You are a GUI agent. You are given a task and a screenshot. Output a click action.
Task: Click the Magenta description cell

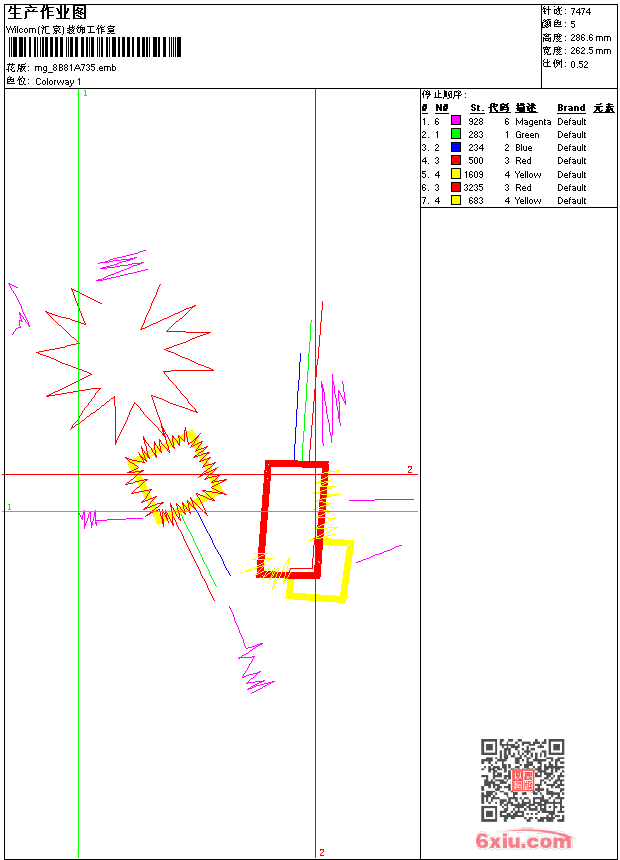point(533,122)
